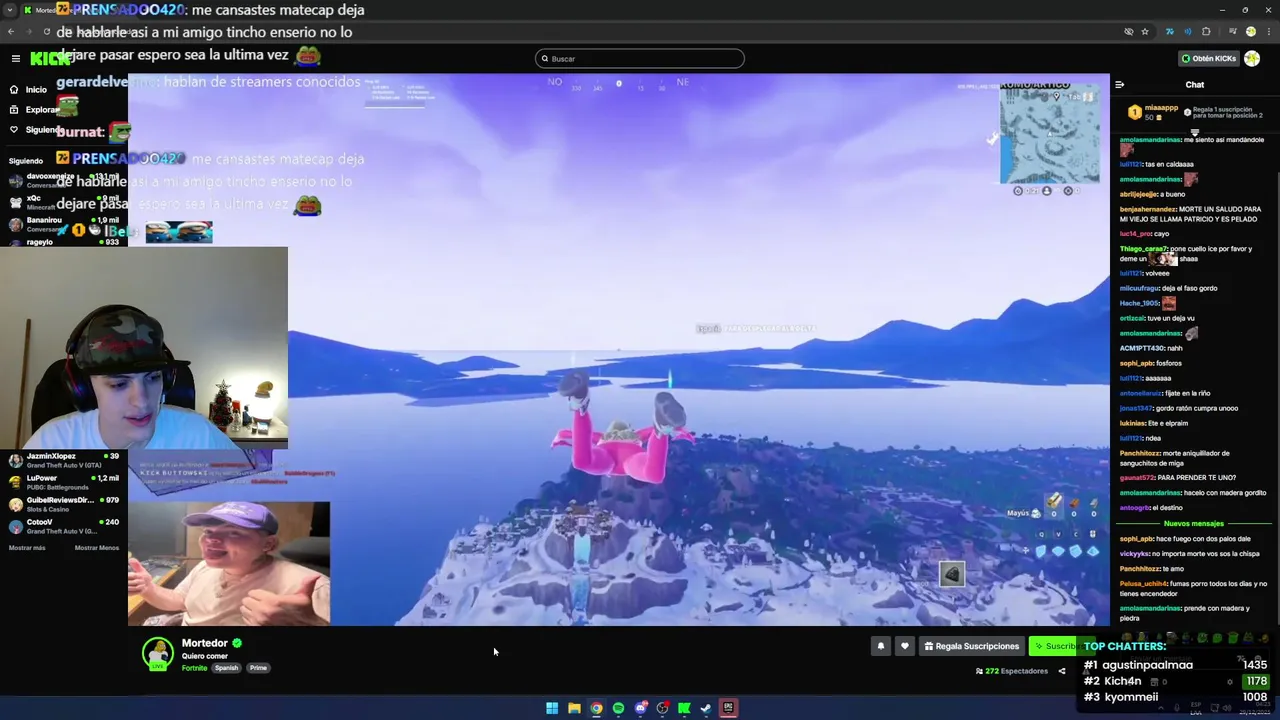Click the Kick logo
Image resolution: width=1280 pixels, height=720 pixels.
click(50, 59)
